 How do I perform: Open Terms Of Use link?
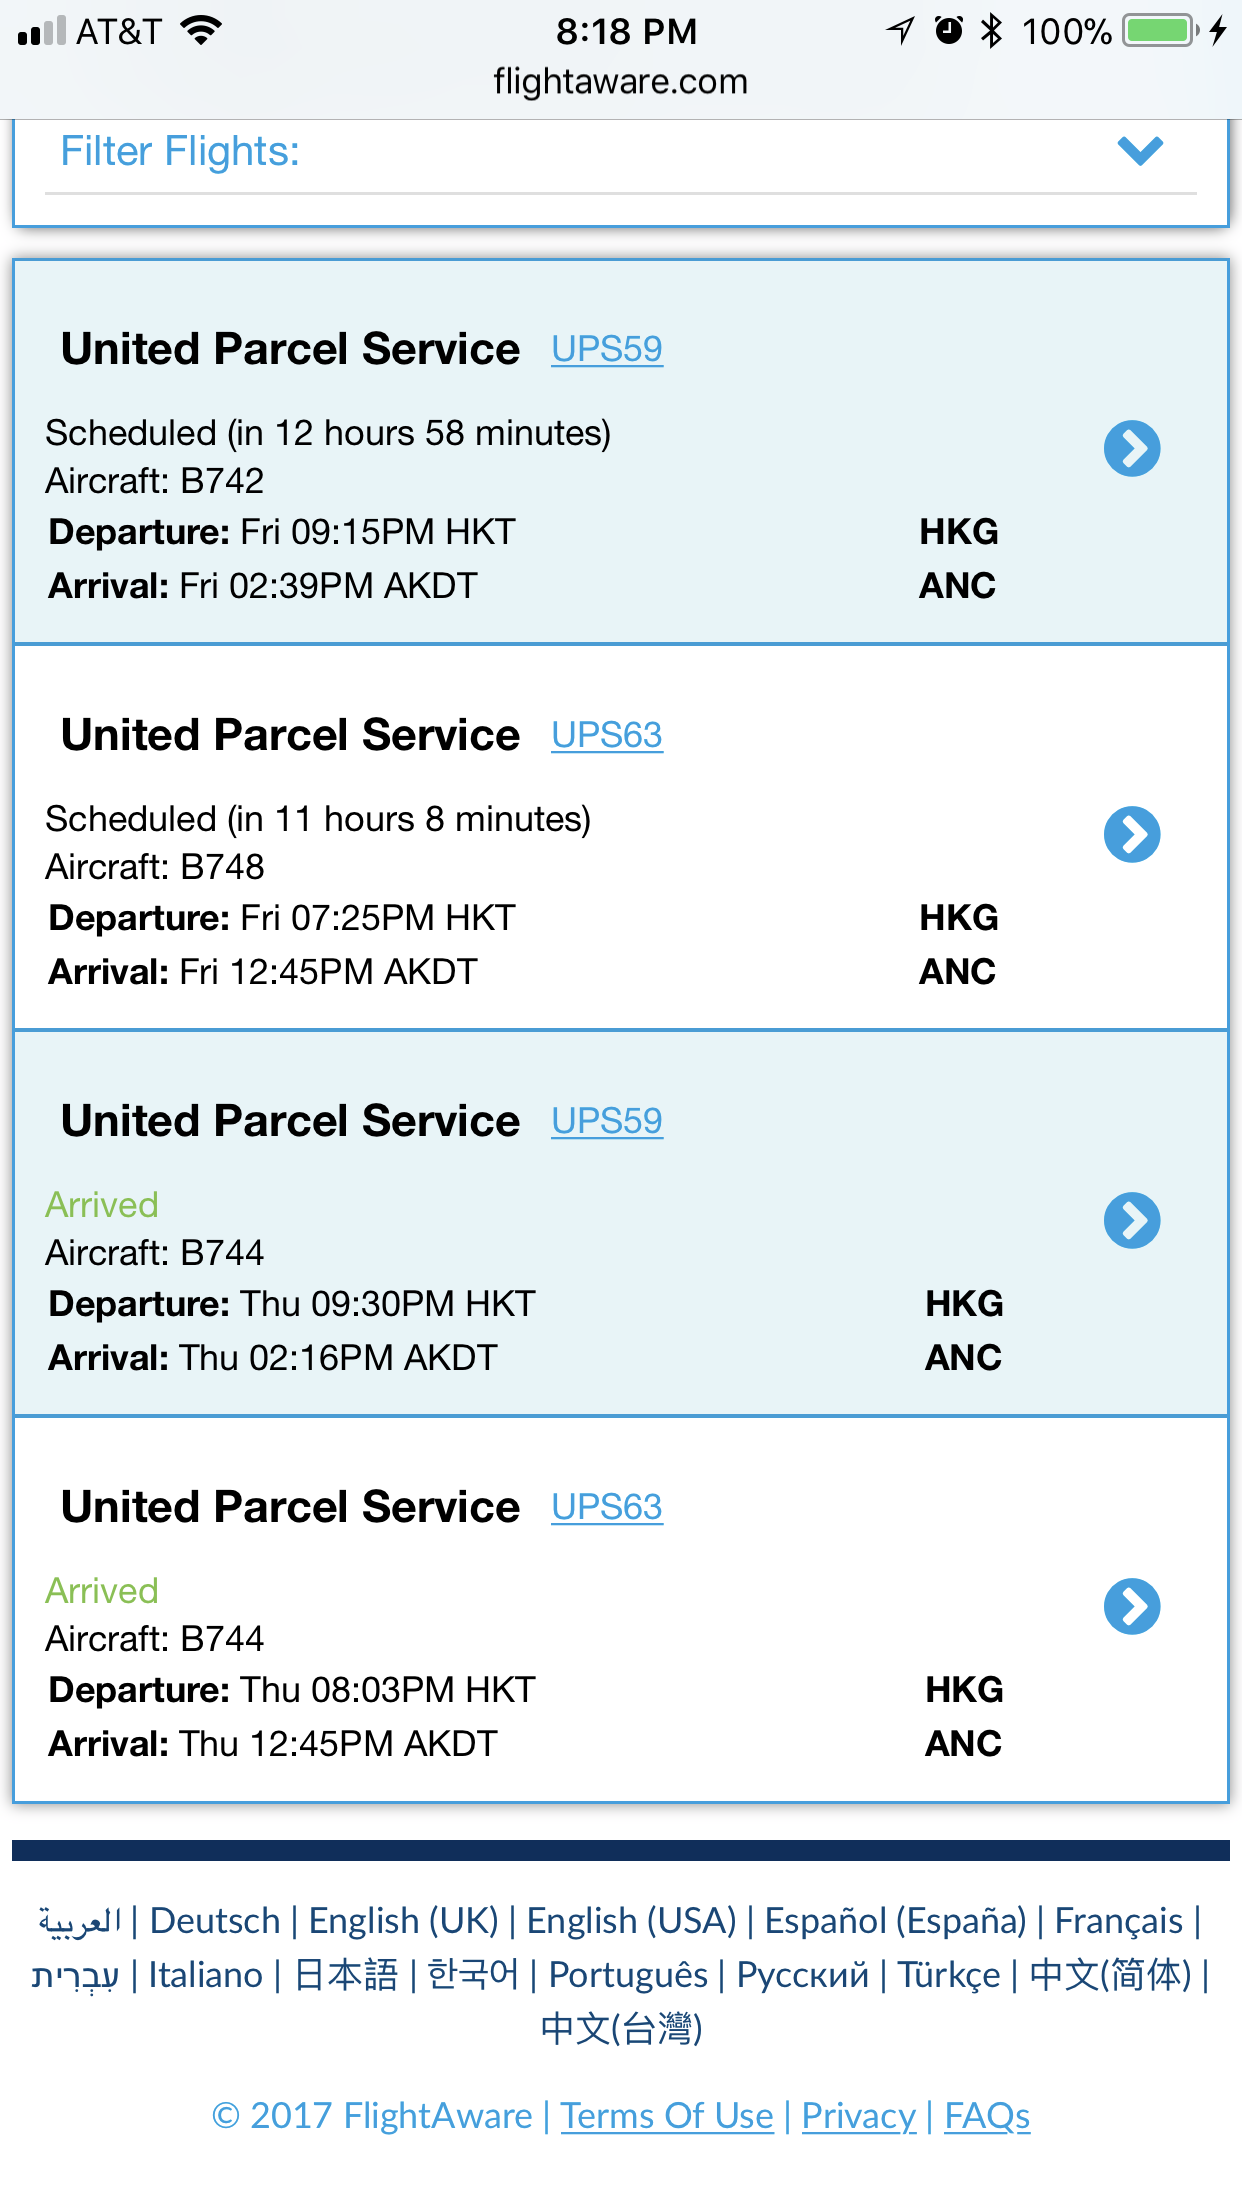(667, 2116)
